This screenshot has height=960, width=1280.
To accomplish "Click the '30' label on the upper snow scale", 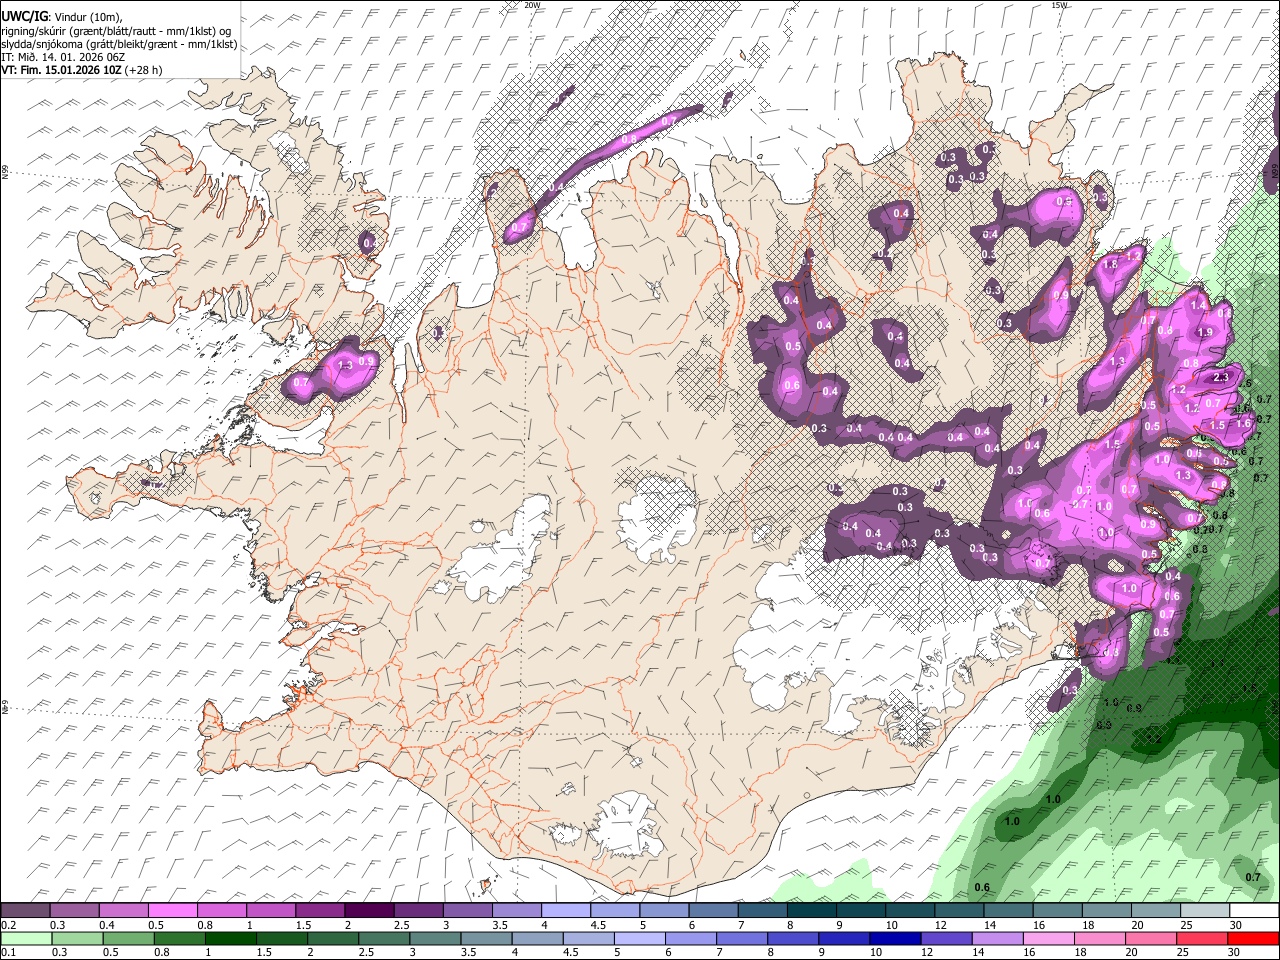I will pos(1237,925).
